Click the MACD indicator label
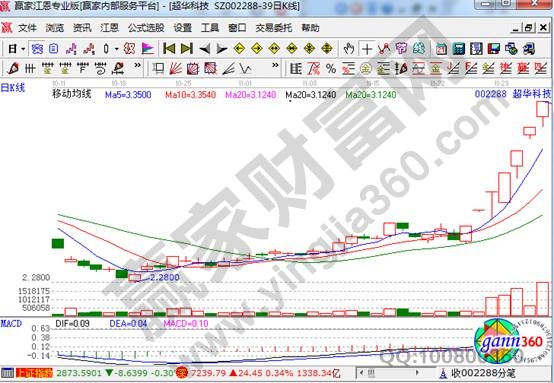This screenshot has width=554, height=383. point(11,323)
